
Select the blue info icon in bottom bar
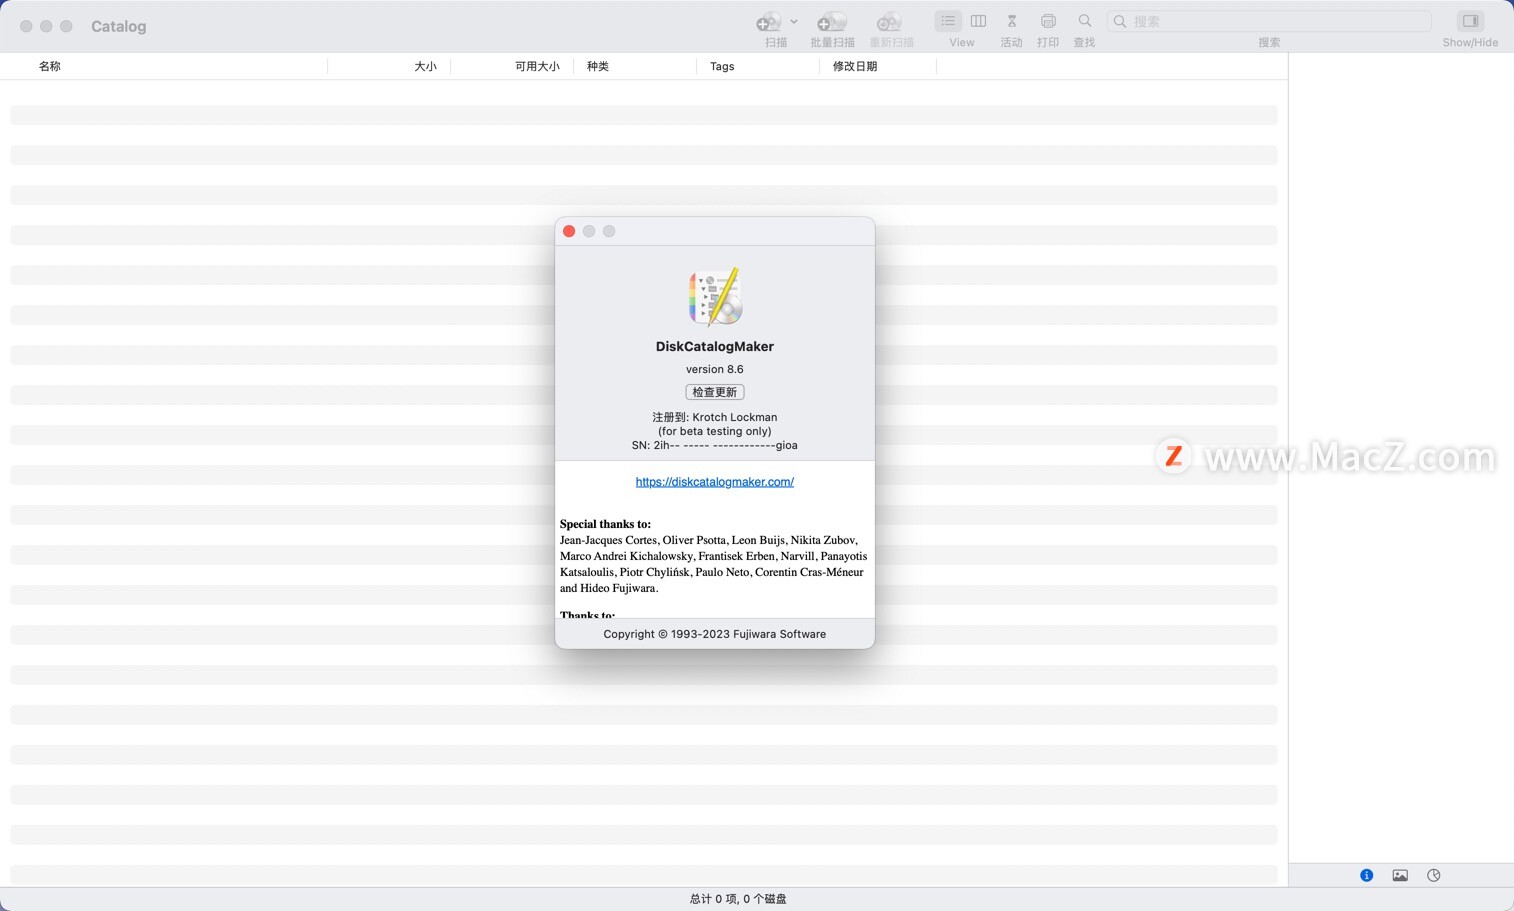(1366, 874)
